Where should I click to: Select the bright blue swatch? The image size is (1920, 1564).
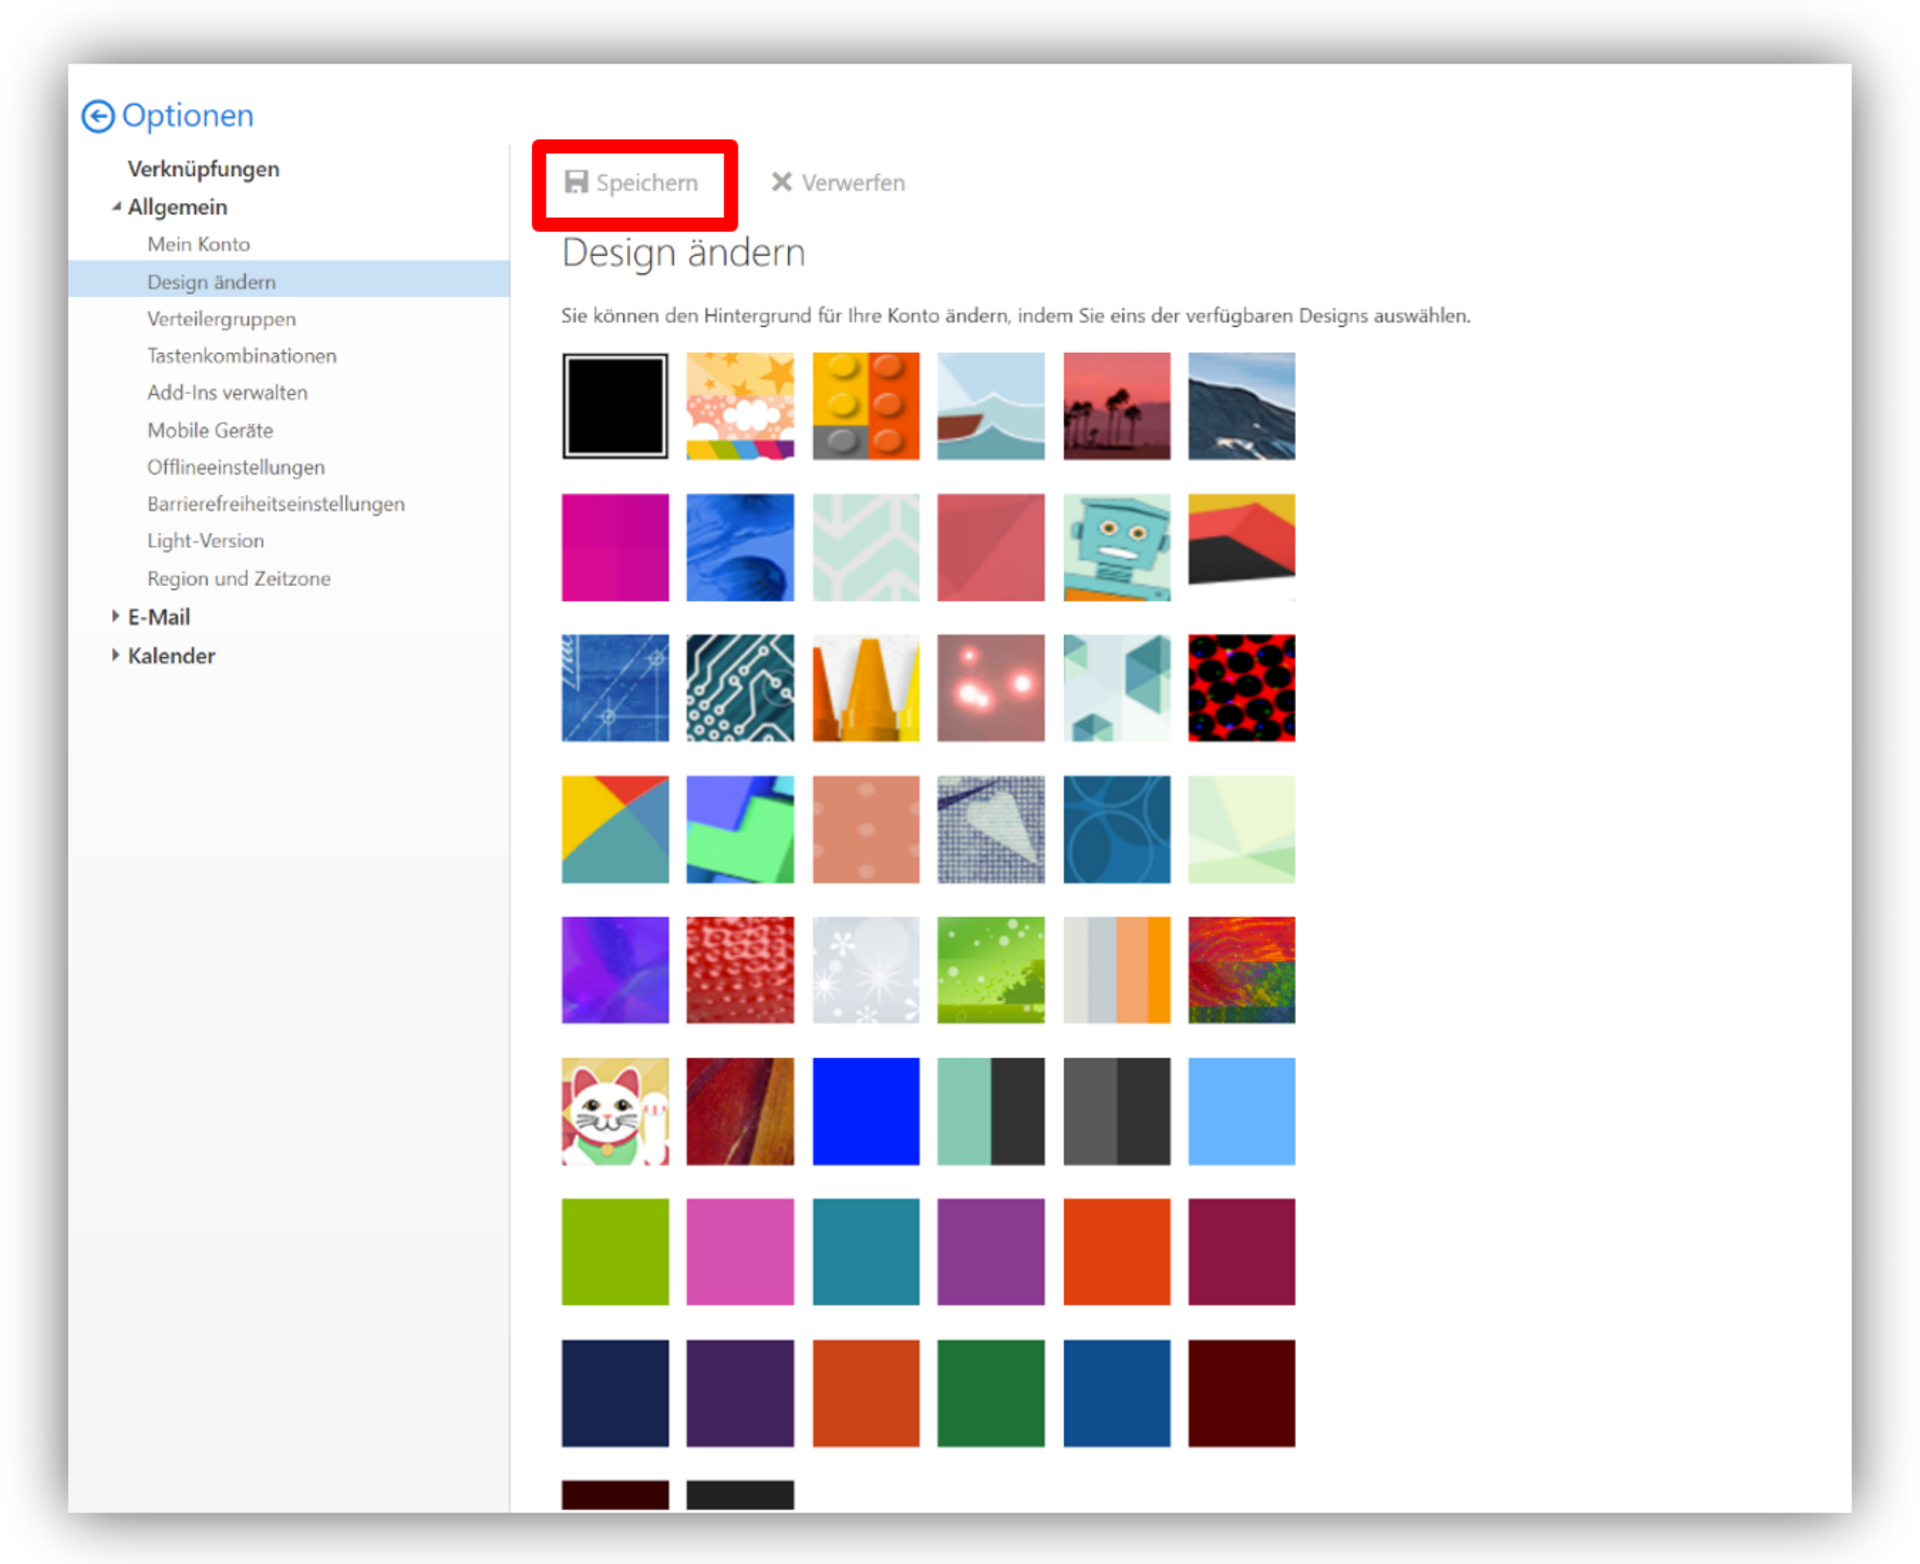click(x=866, y=1111)
